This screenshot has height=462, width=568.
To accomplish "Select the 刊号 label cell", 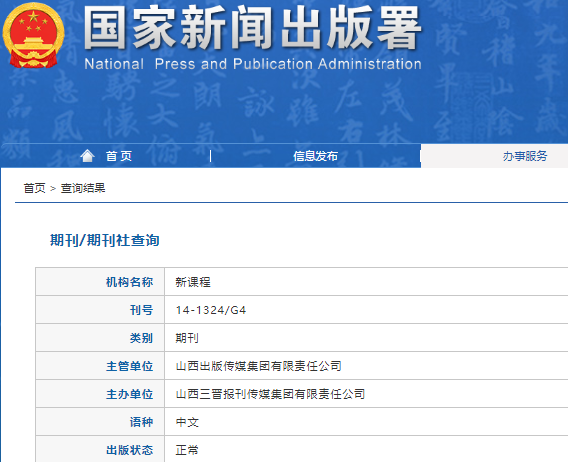I will coord(100,310).
